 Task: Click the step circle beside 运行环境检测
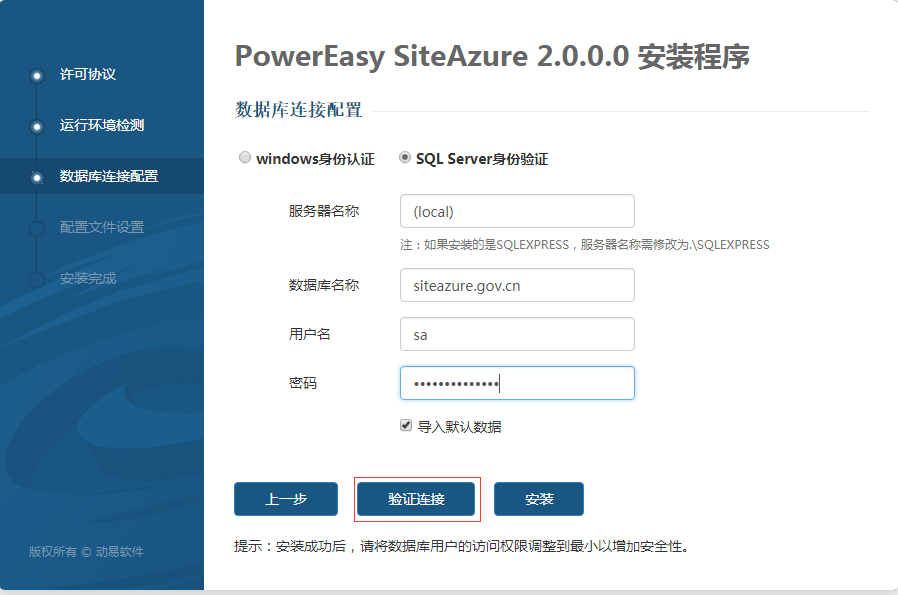pyautogui.click(x=37, y=126)
